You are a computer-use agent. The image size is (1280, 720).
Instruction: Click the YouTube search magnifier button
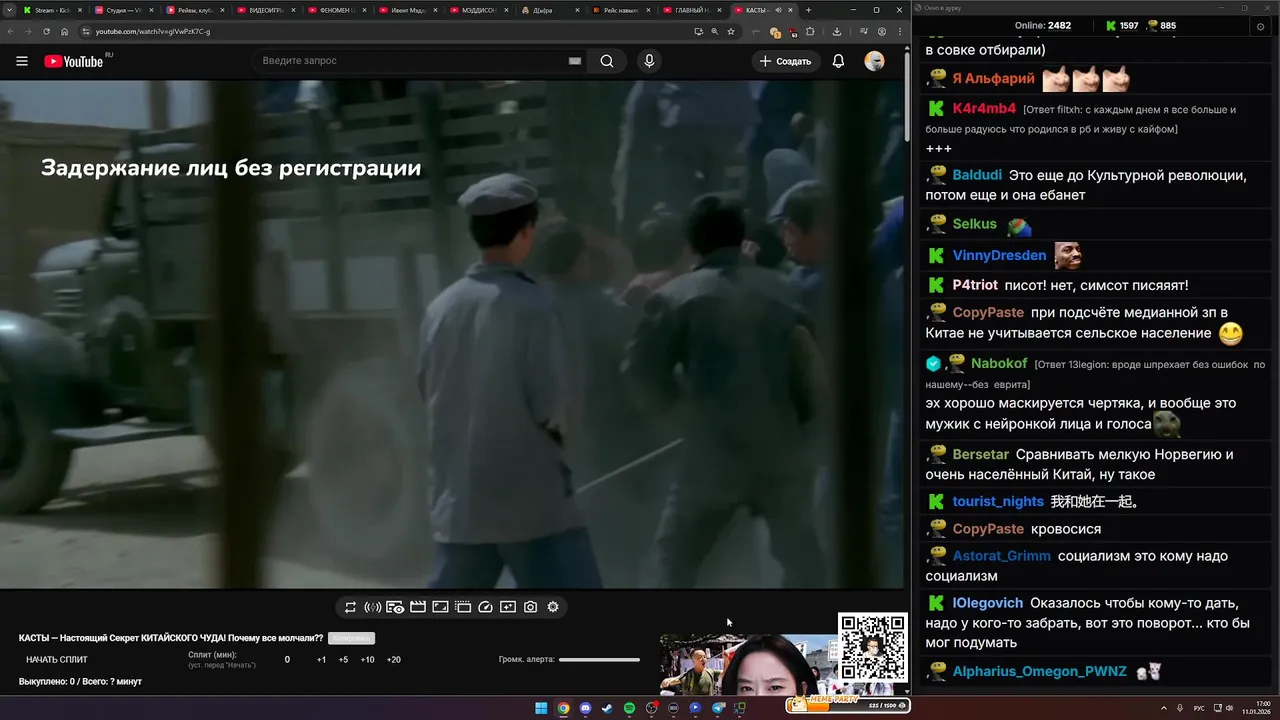607,61
